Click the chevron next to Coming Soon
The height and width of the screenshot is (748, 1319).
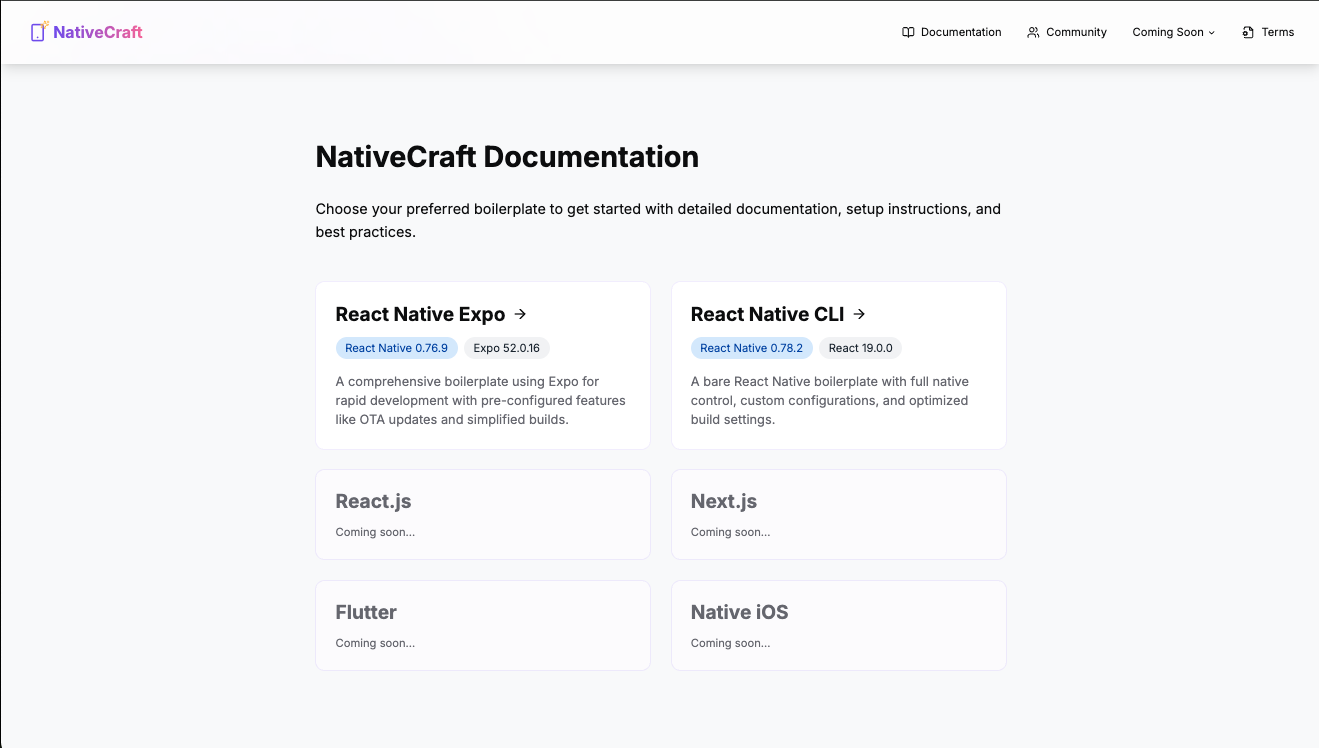coord(1212,33)
